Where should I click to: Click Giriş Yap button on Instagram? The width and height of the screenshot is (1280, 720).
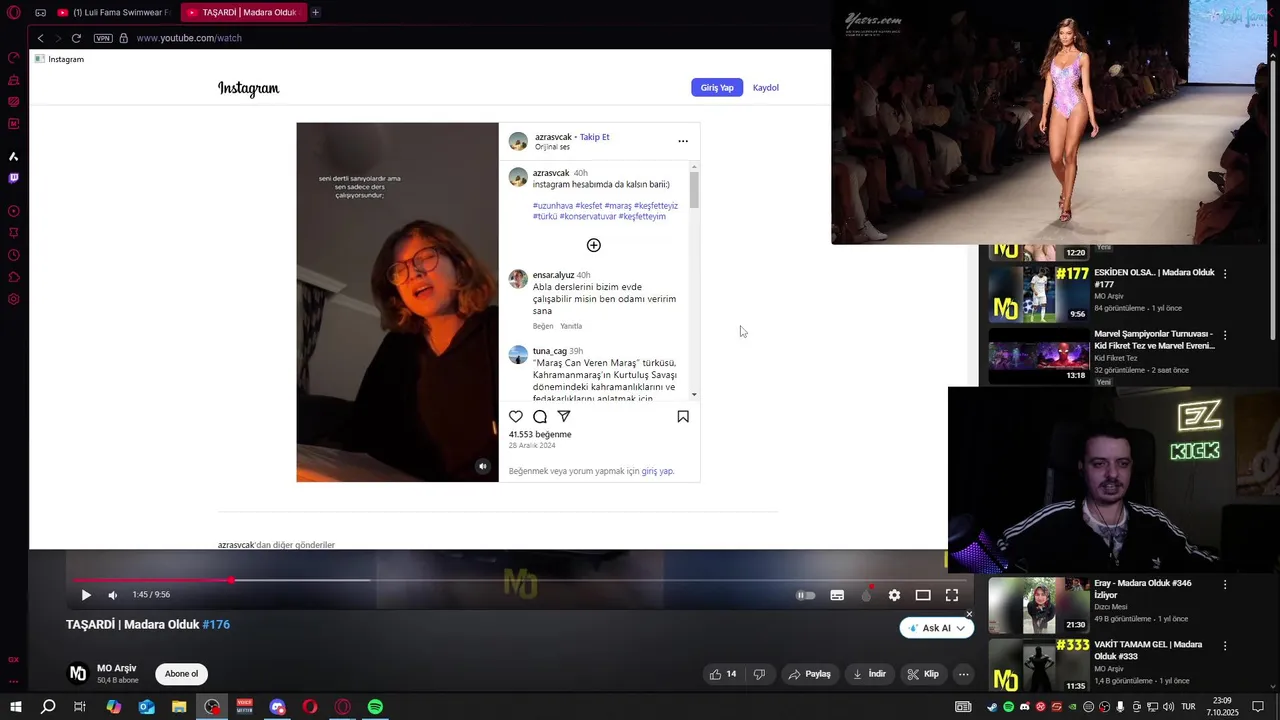click(717, 88)
